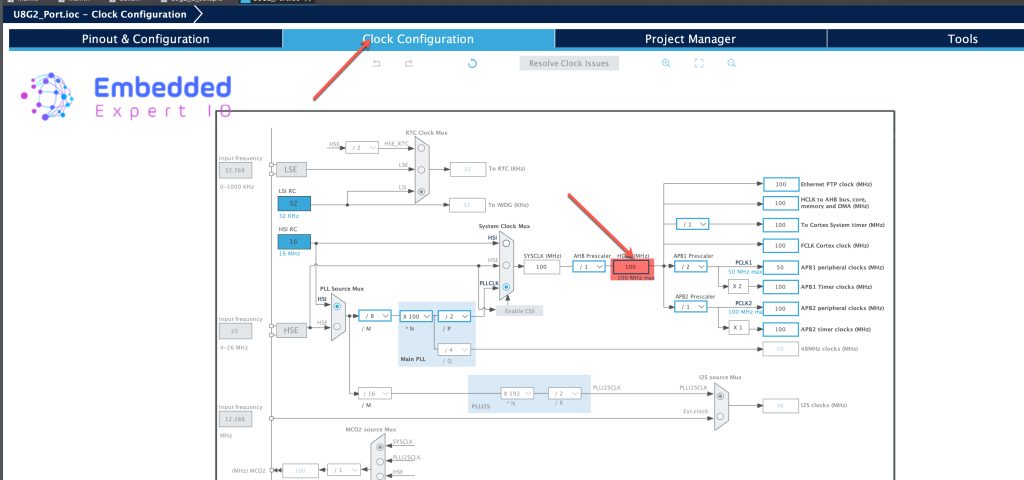This screenshot has width=1024, height=480.
Task: Click the Cortex System timer value
Action: point(780,225)
